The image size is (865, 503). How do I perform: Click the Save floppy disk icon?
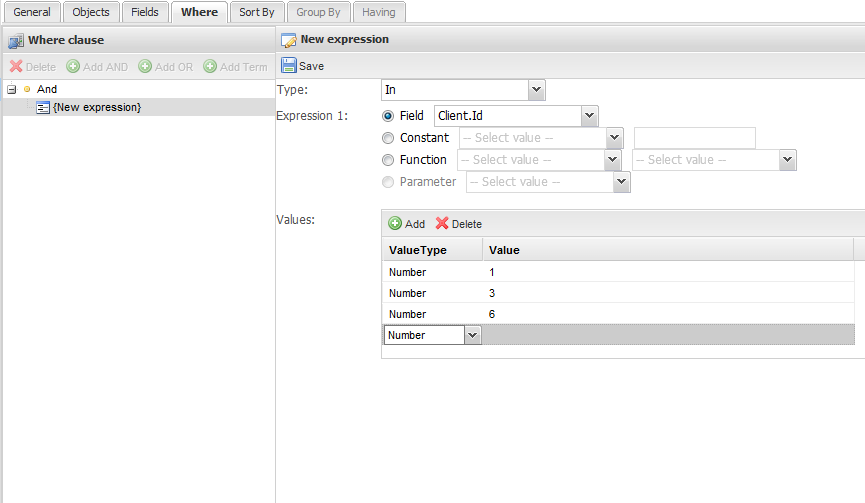coord(289,66)
